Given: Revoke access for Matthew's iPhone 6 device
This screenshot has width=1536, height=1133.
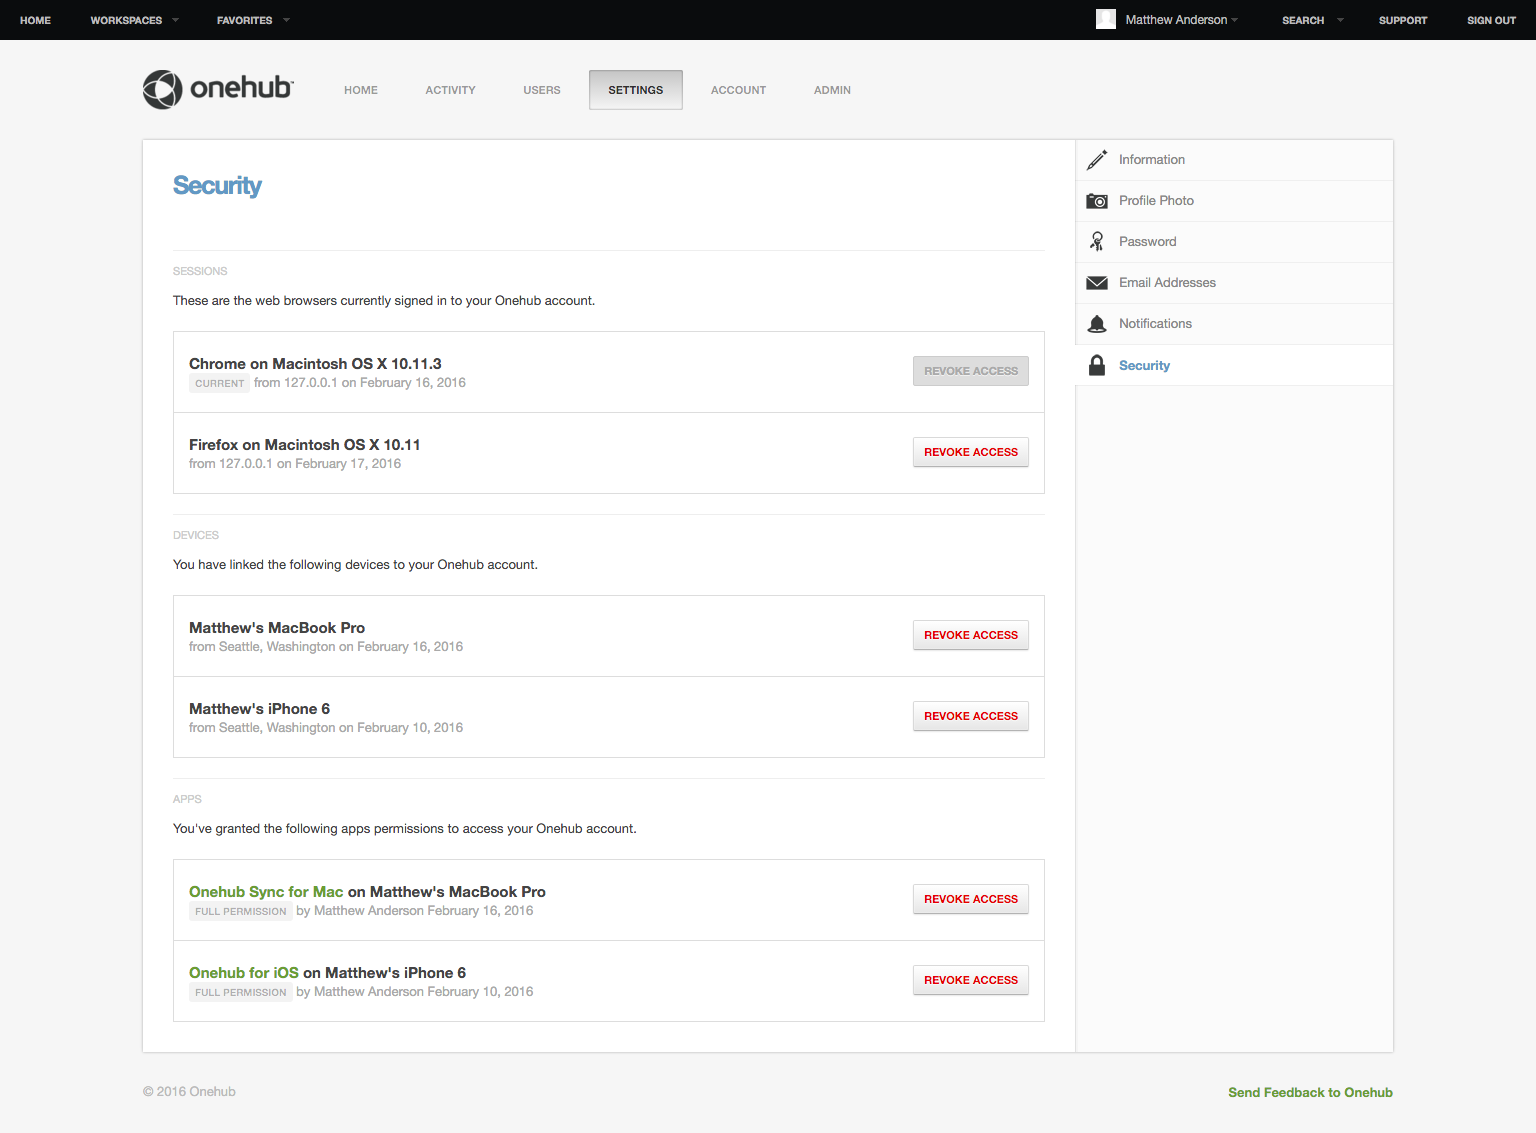Looking at the screenshot, I should tap(971, 716).
